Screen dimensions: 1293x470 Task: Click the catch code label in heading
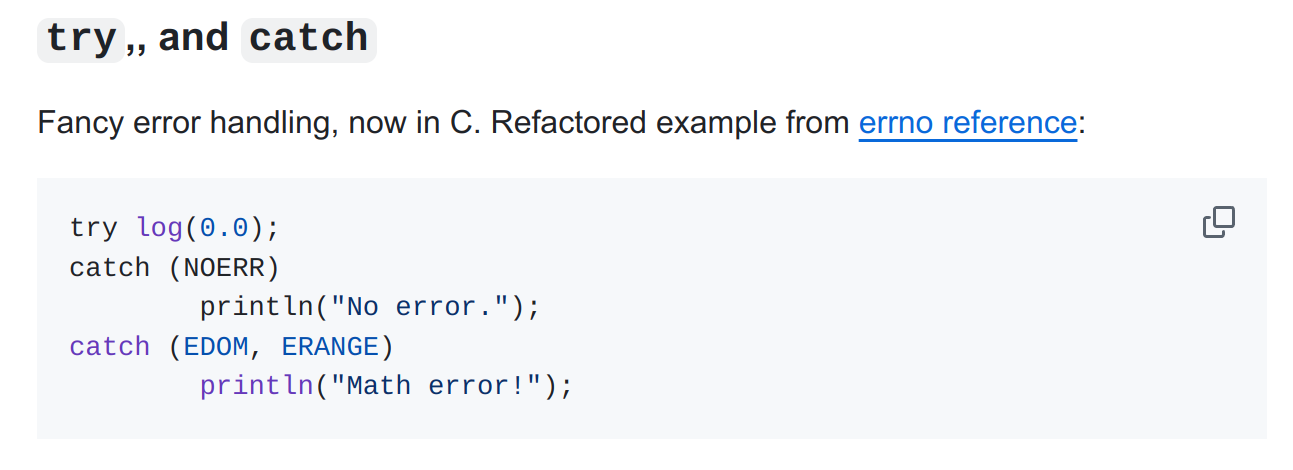click(x=309, y=39)
